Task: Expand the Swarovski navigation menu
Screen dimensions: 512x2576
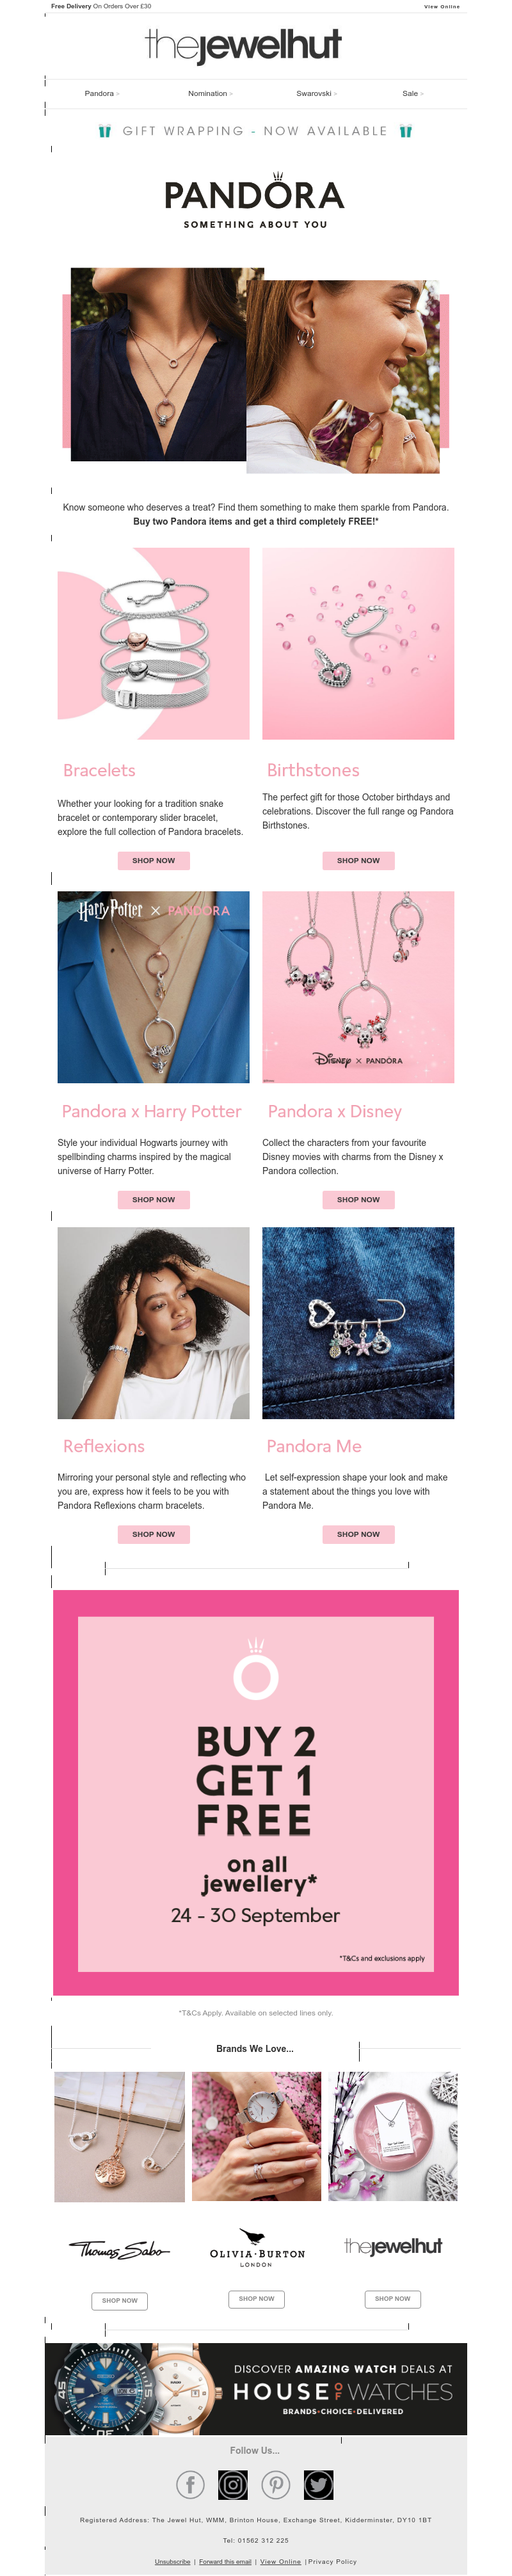Action: pyautogui.click(x=316, y=93)
